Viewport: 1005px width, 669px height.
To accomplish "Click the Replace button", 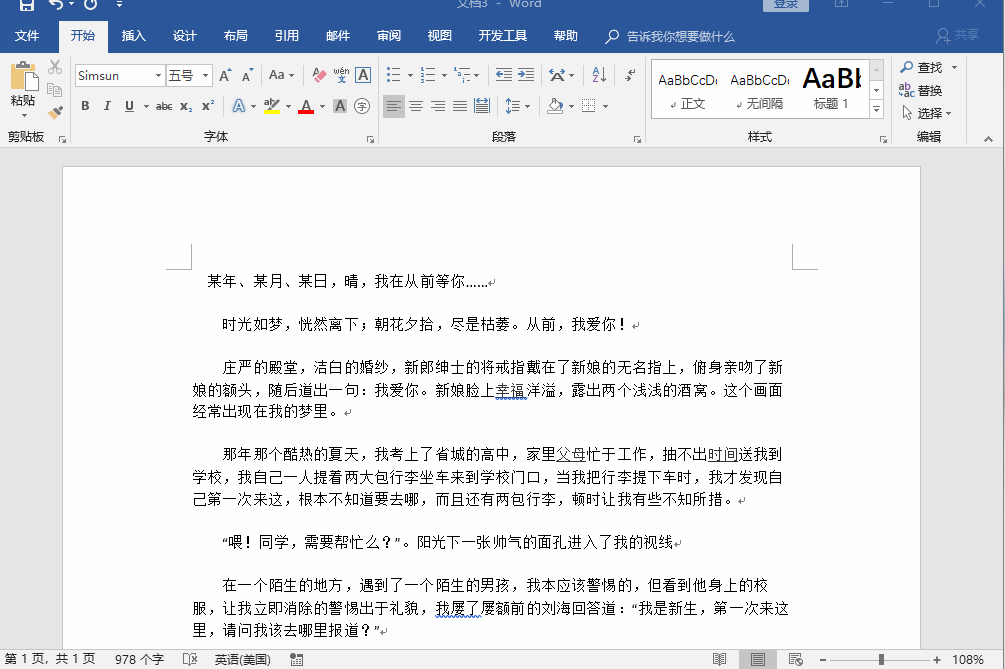I will click(920, 90).
